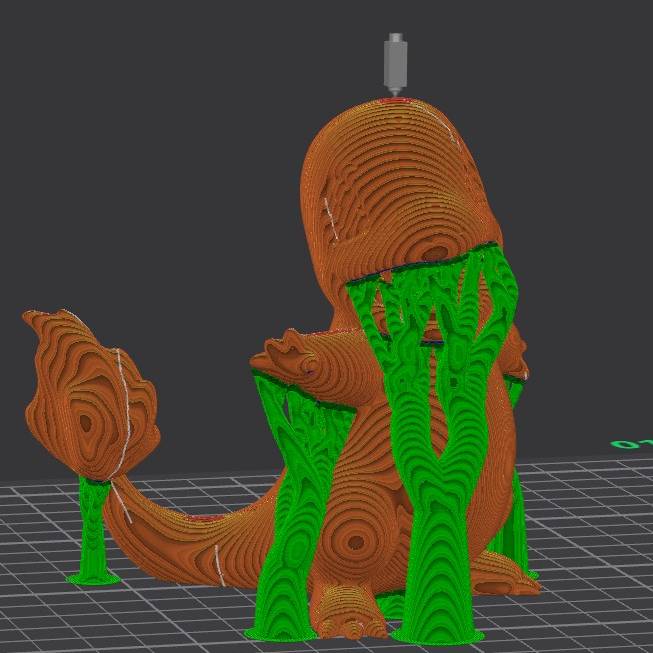Click the model's front foot with toes
The width and height of the screenshot is (653, 653).
coord(350,615)
